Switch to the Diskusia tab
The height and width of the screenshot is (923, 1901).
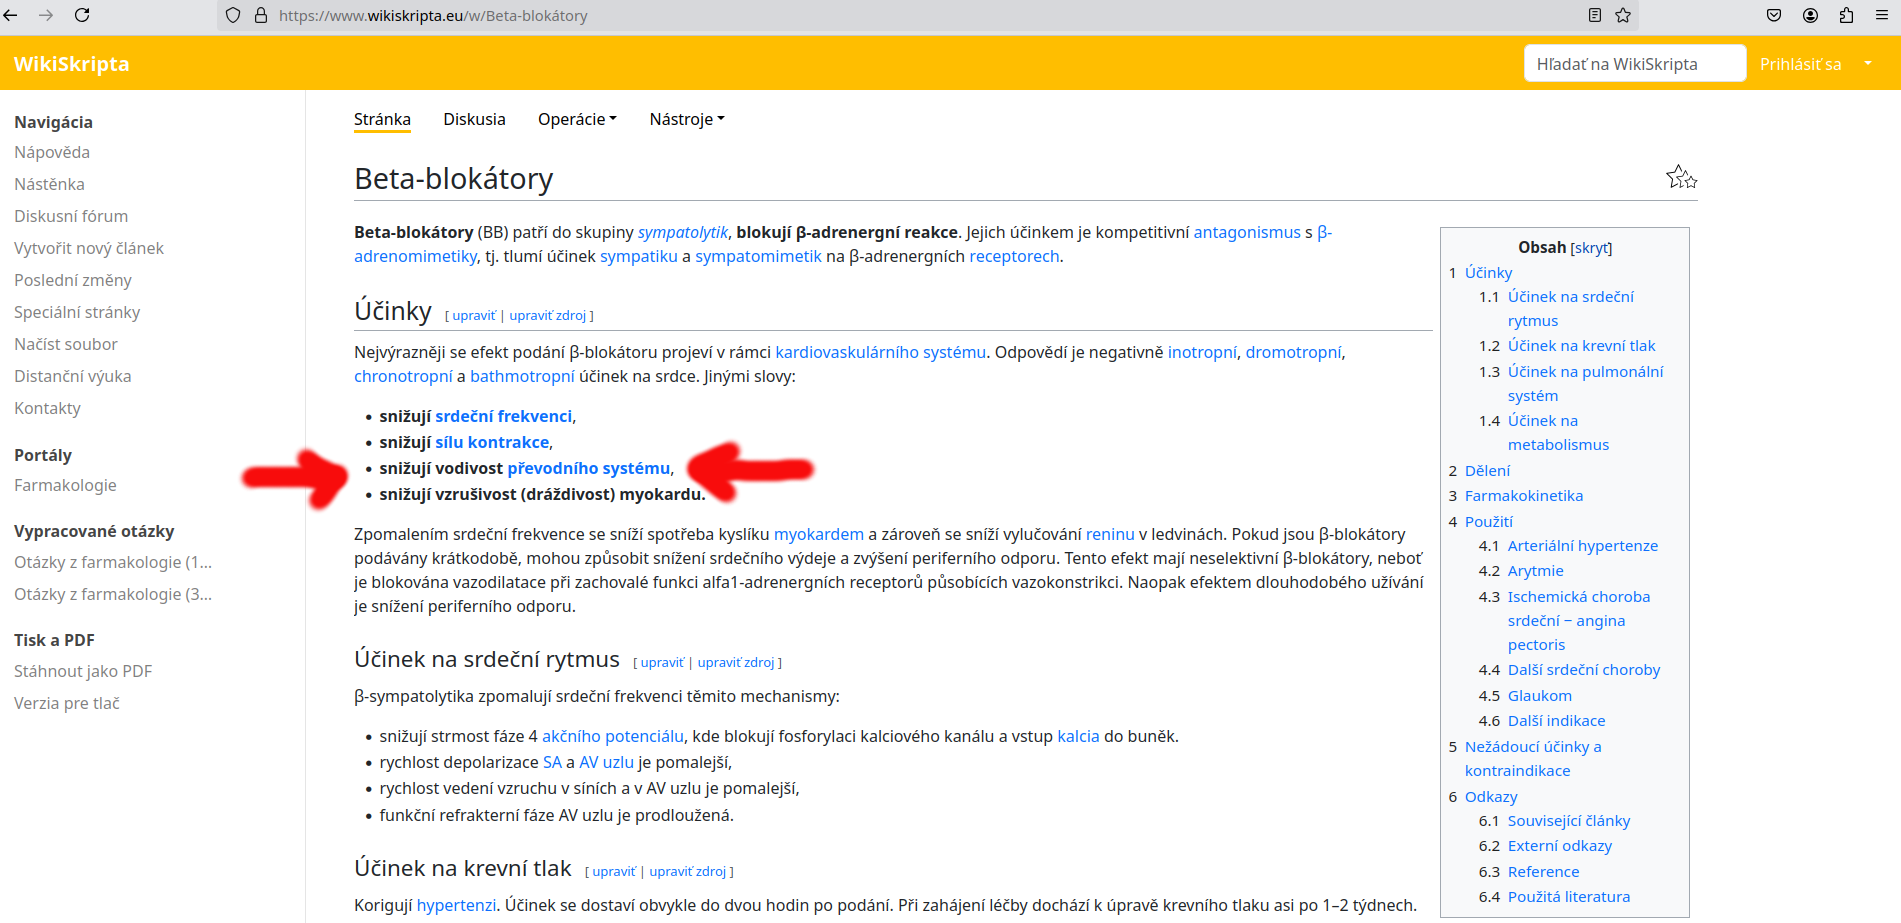474,119
